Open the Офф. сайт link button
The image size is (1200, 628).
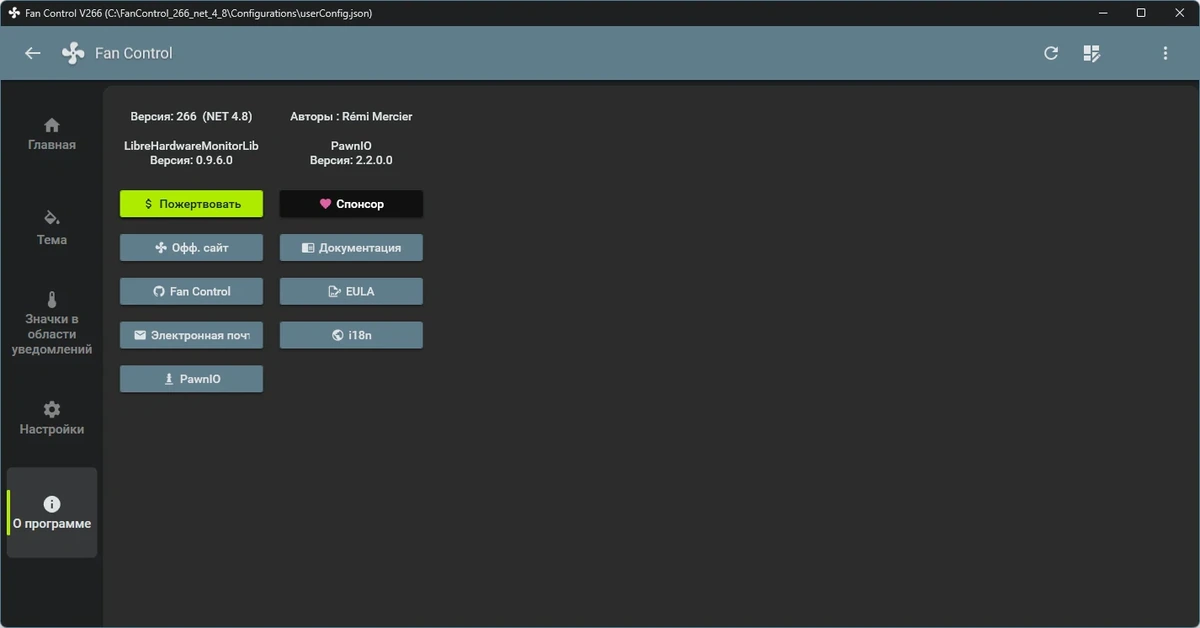pos(191,248)
